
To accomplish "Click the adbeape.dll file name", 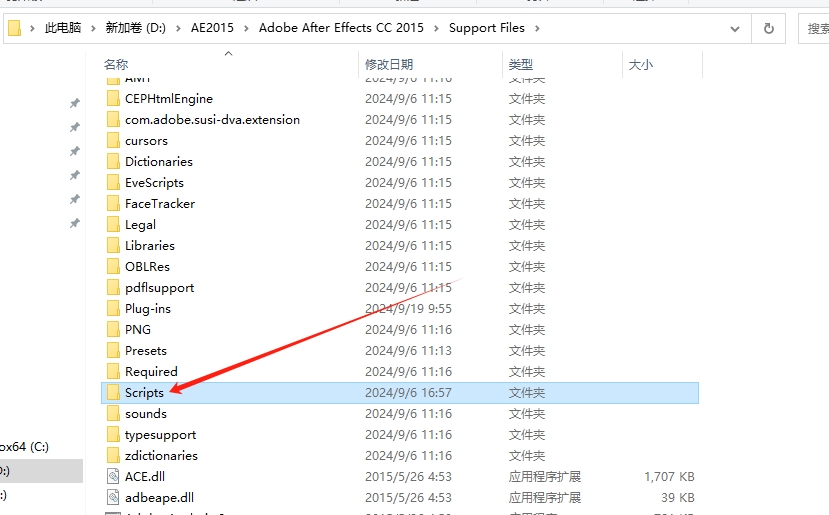I will (159, 498).
